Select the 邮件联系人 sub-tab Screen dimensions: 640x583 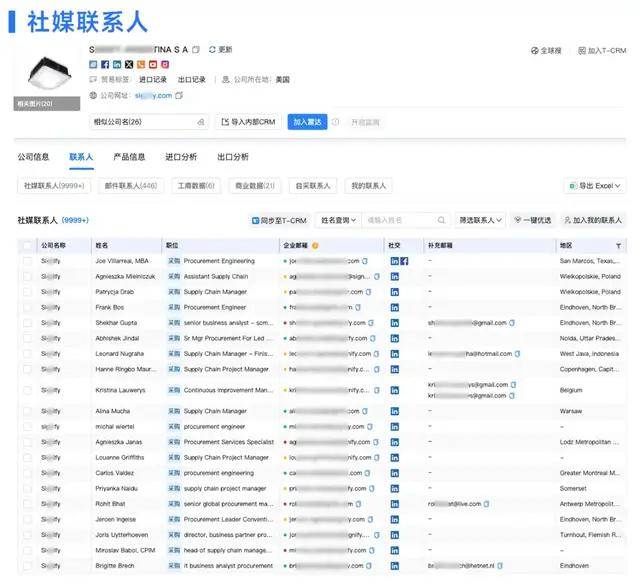(131, 186)
